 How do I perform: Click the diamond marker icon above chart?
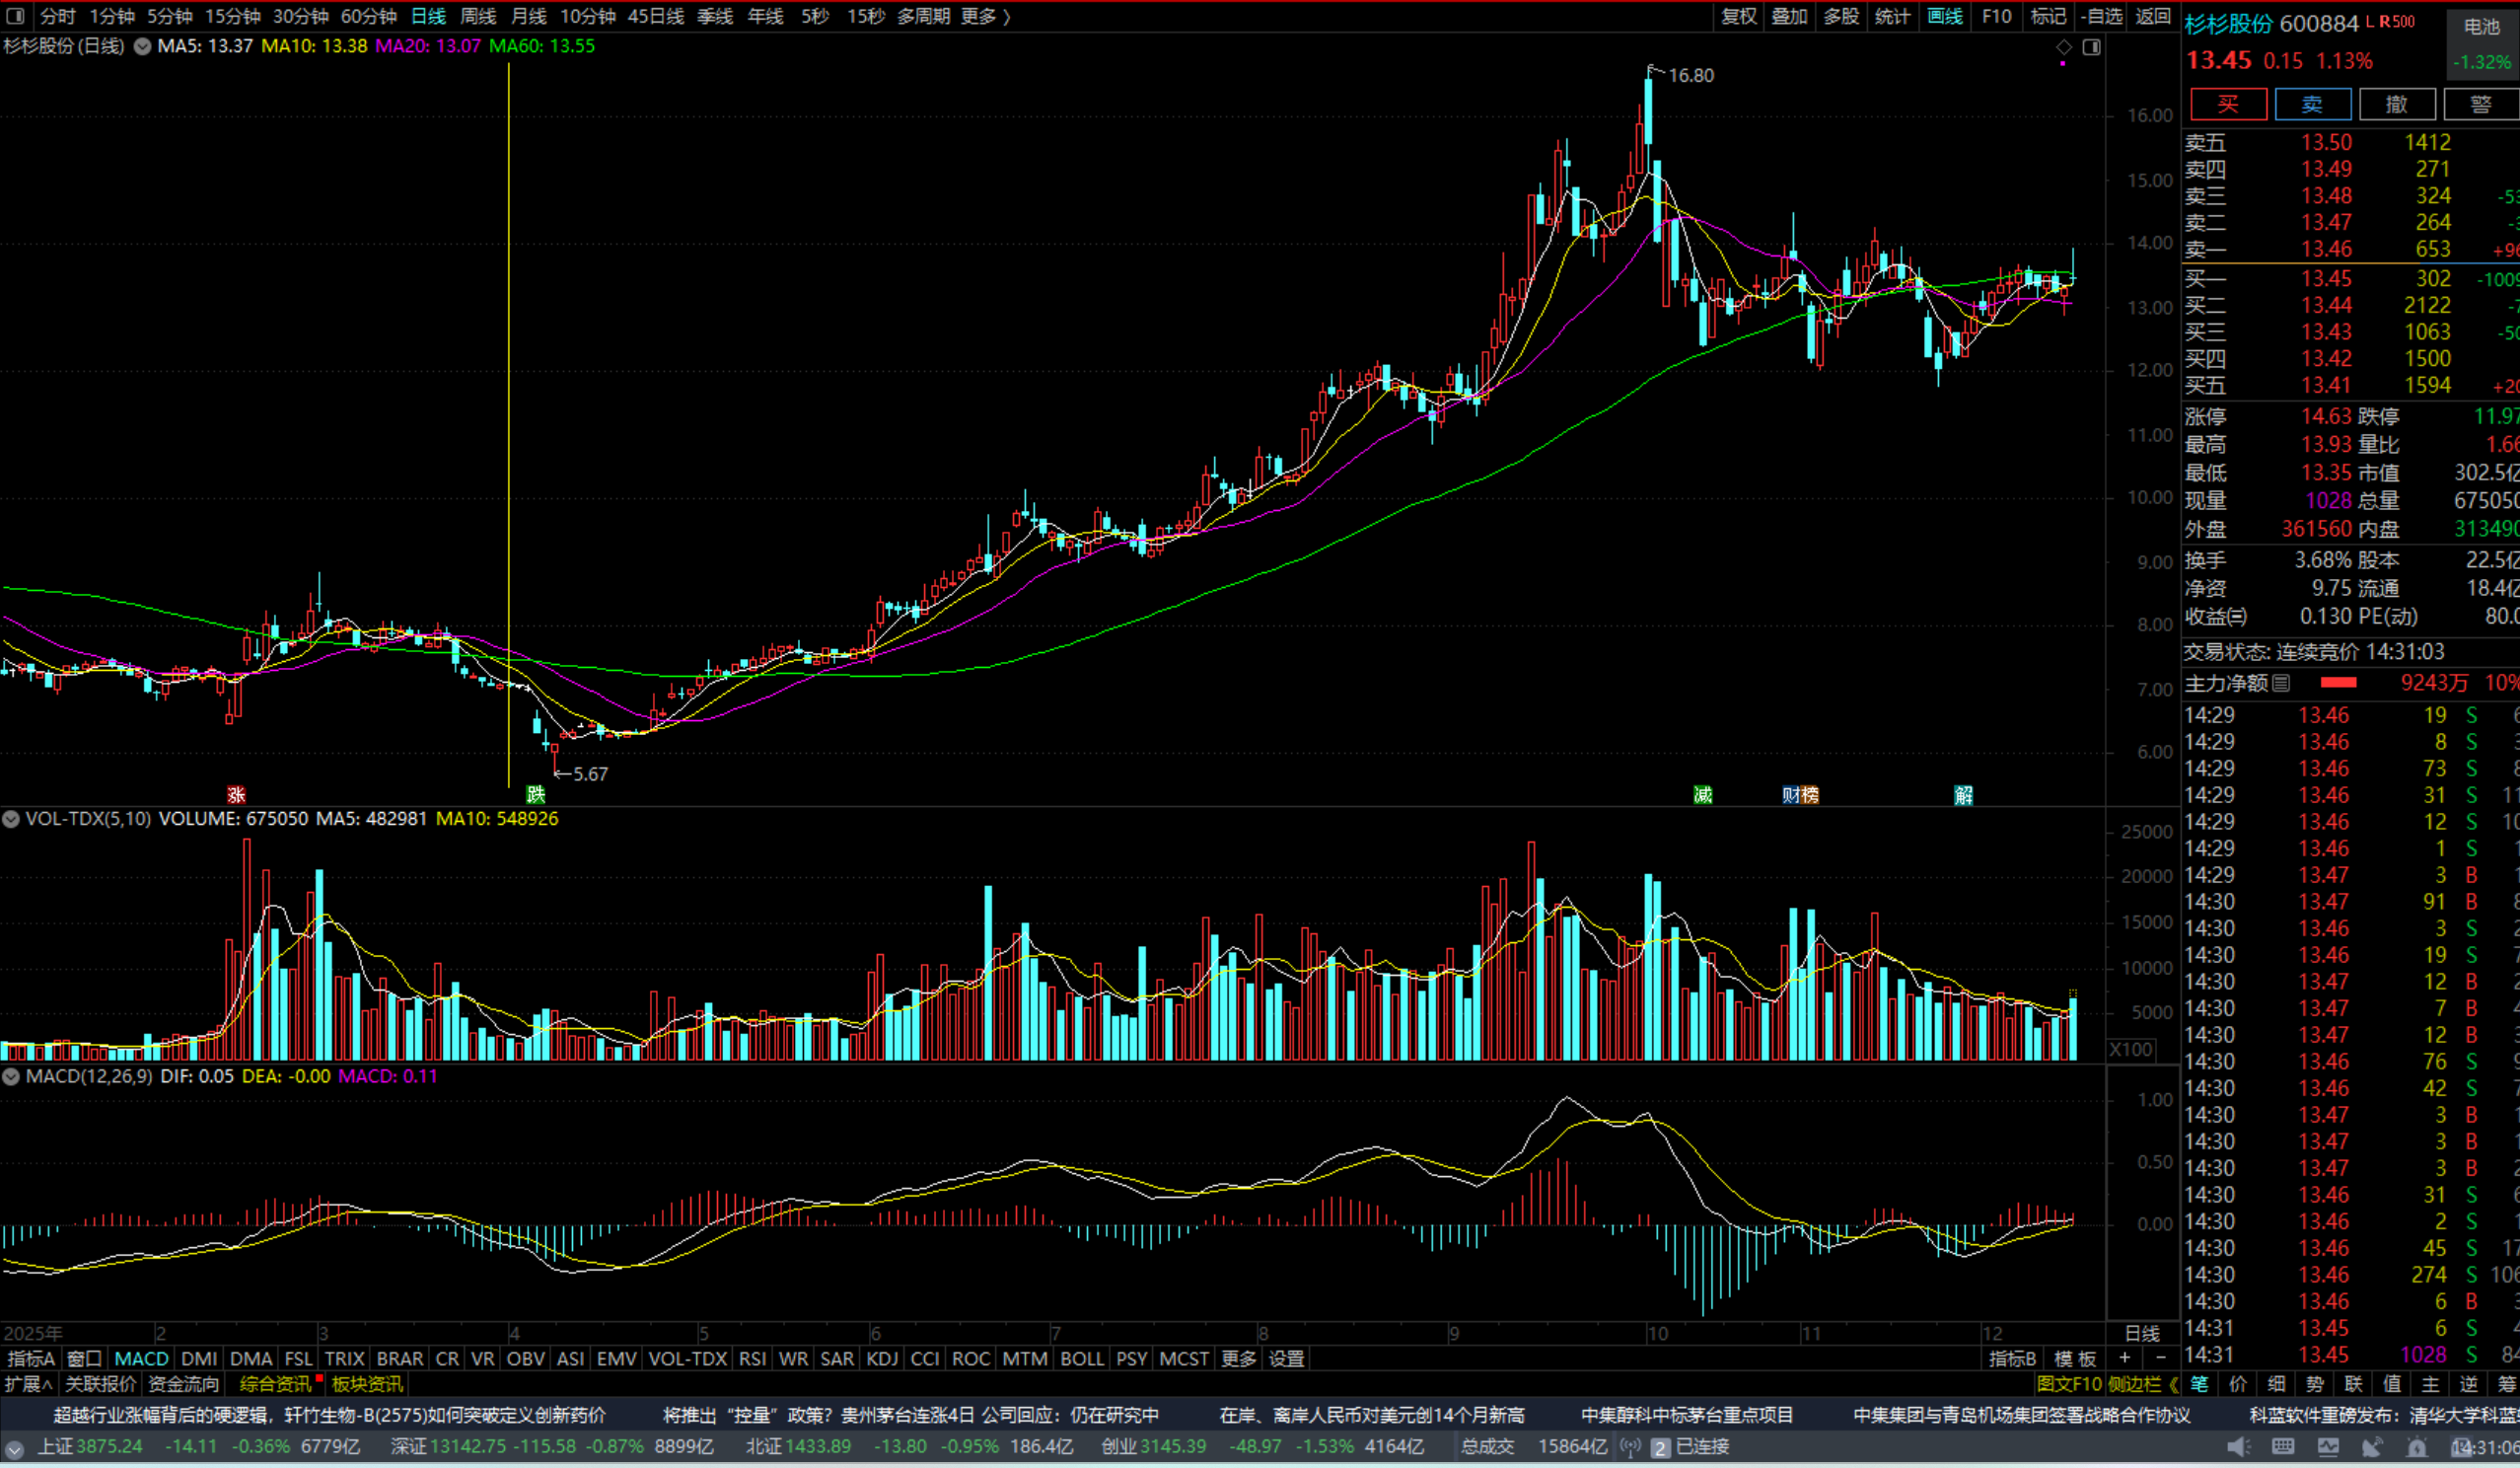(x=2064, y=47)
